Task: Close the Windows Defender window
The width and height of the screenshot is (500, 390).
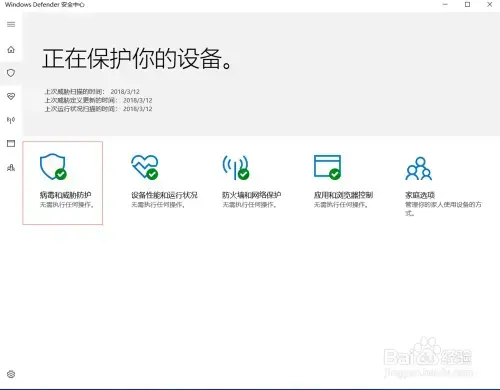Action: click(x=489, y=5)
